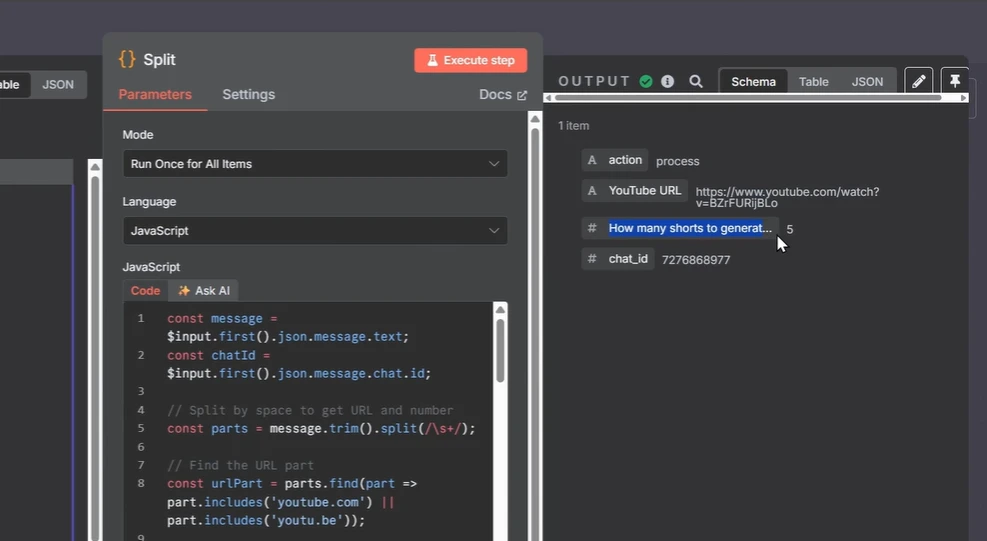This screenshot has width=987, height=541.
Task: Switch to the Settings tab
Action: (x=249, y=94)
